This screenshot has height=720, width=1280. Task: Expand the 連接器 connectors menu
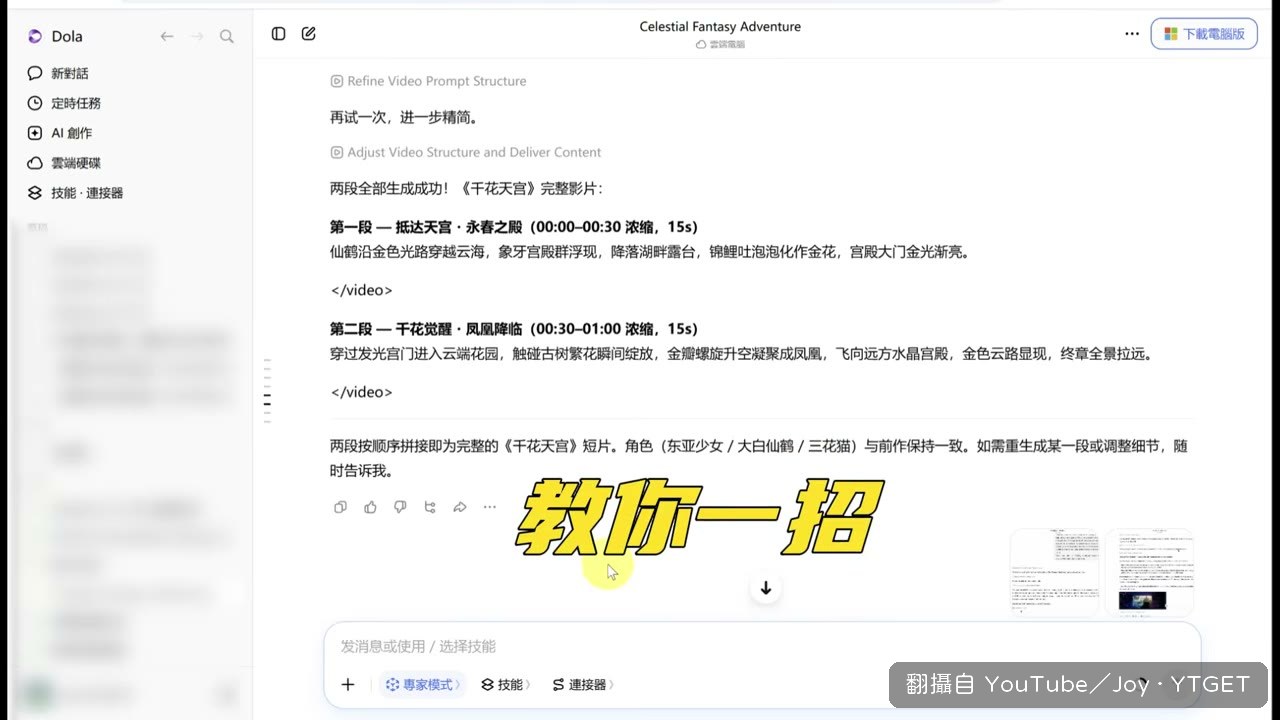pos(584,684)
